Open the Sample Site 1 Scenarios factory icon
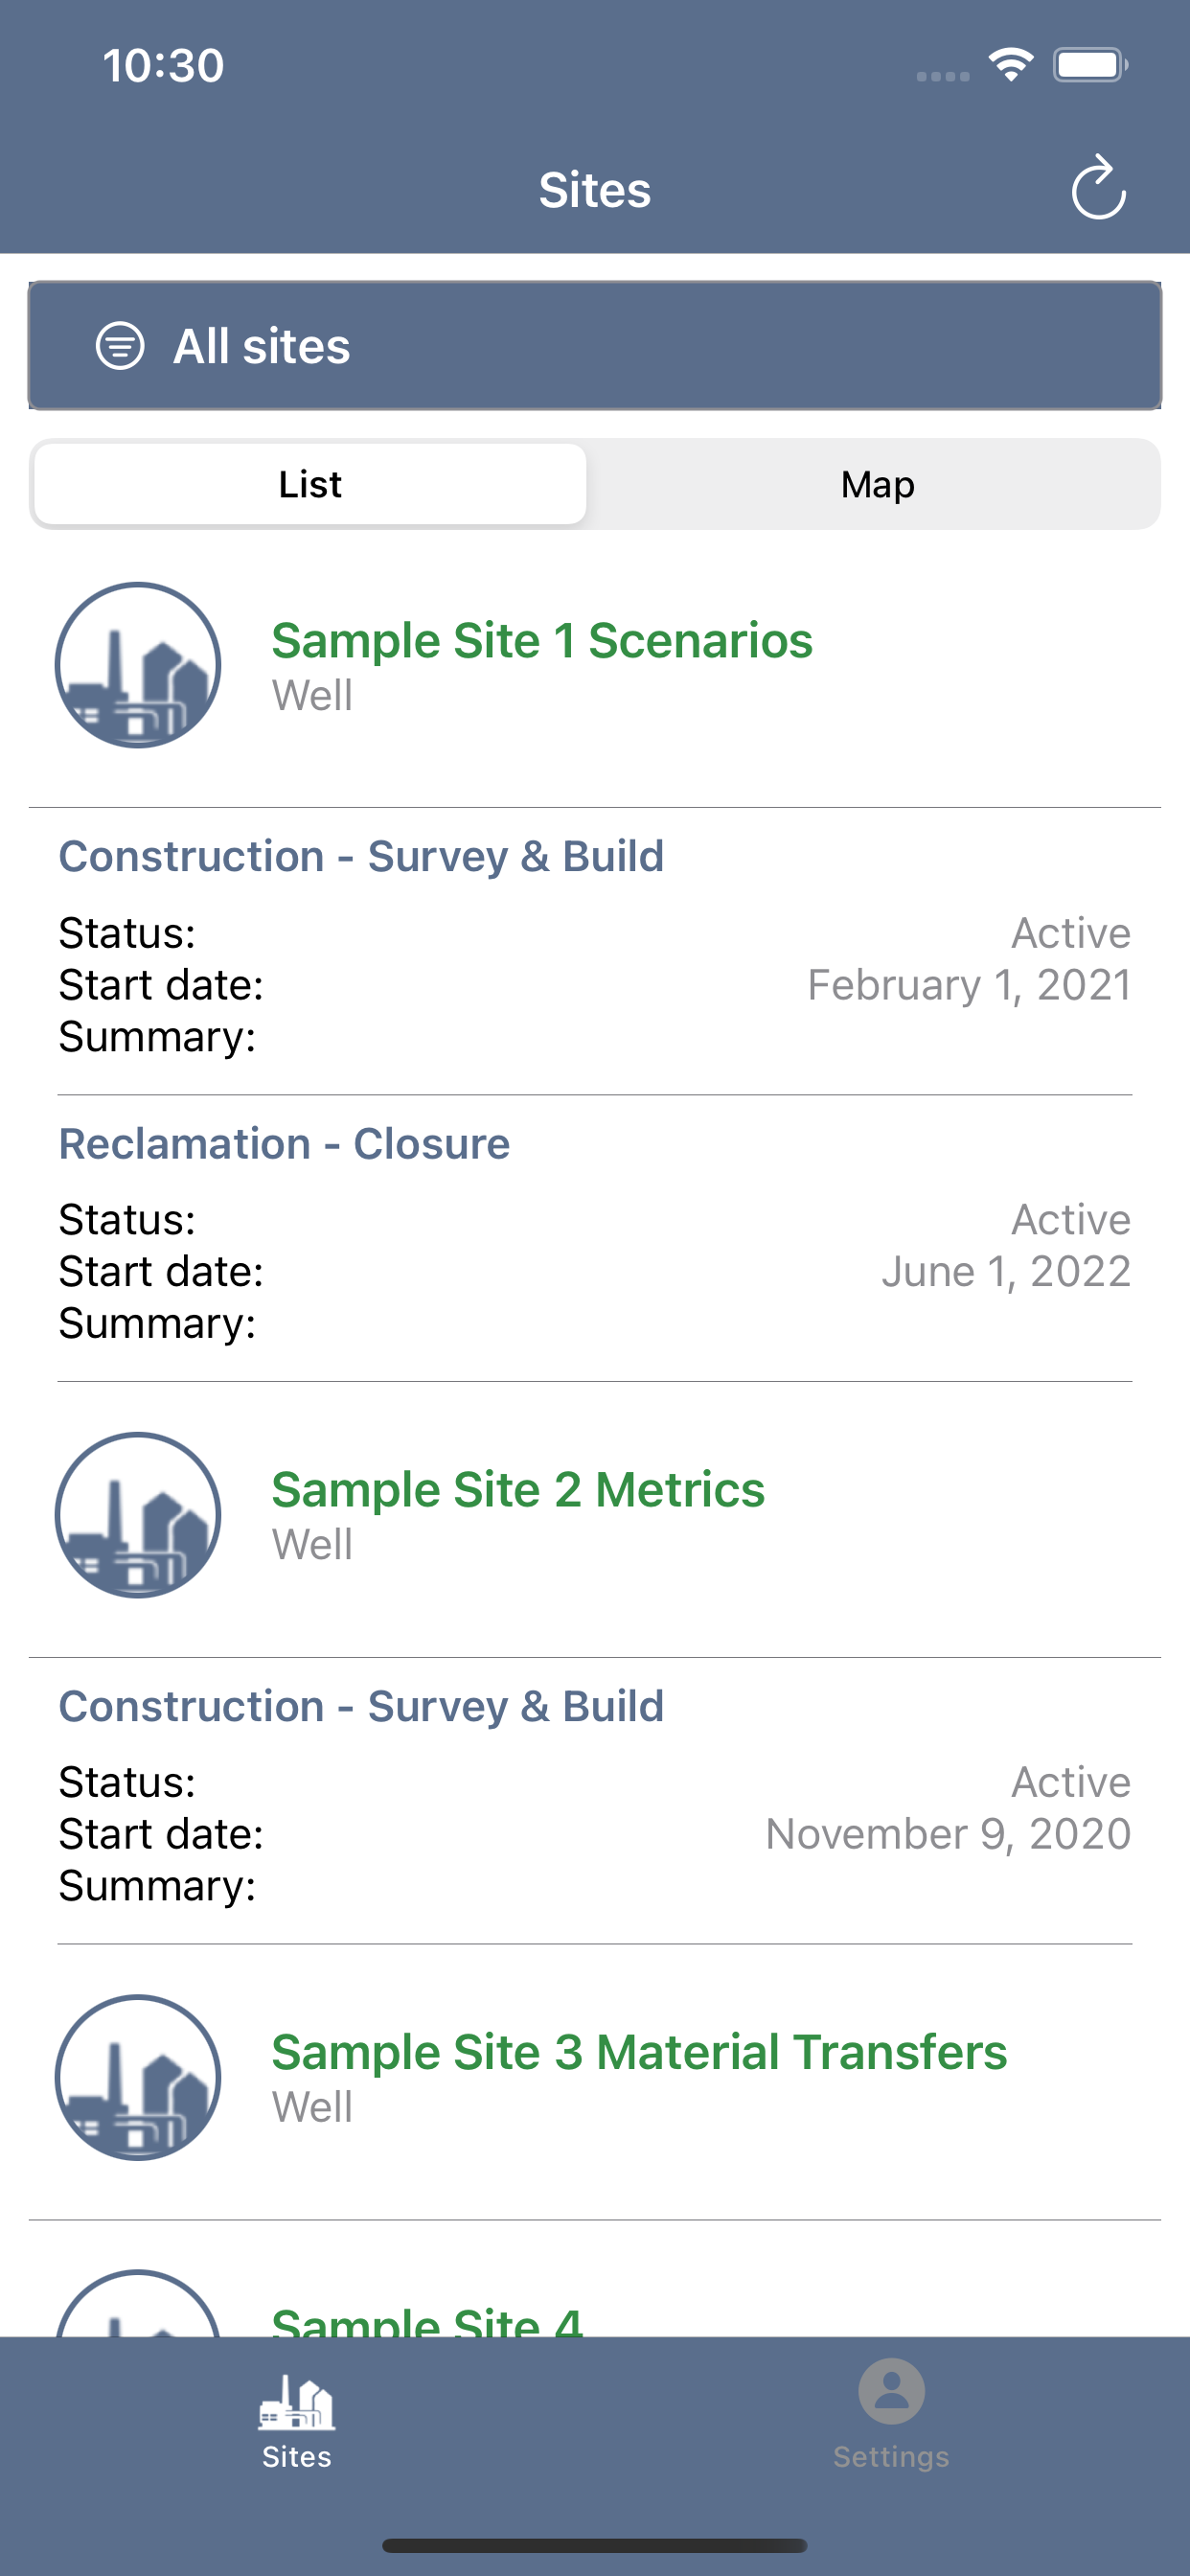This screenshot has width=1190, height=2576. [x=138, y=665]
